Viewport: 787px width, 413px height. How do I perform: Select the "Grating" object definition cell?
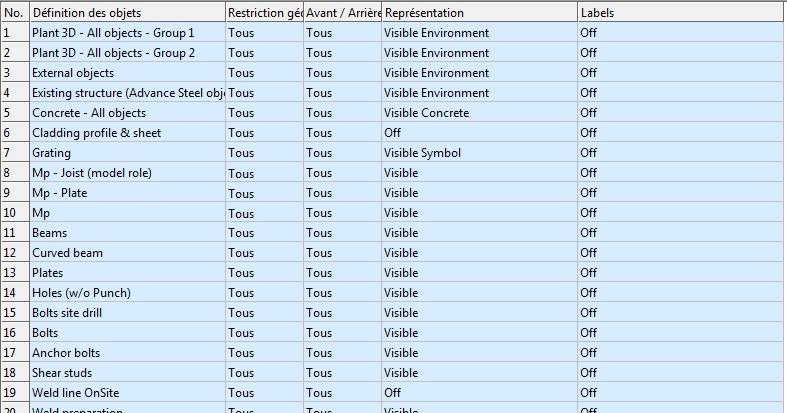(x=51, y=153)
